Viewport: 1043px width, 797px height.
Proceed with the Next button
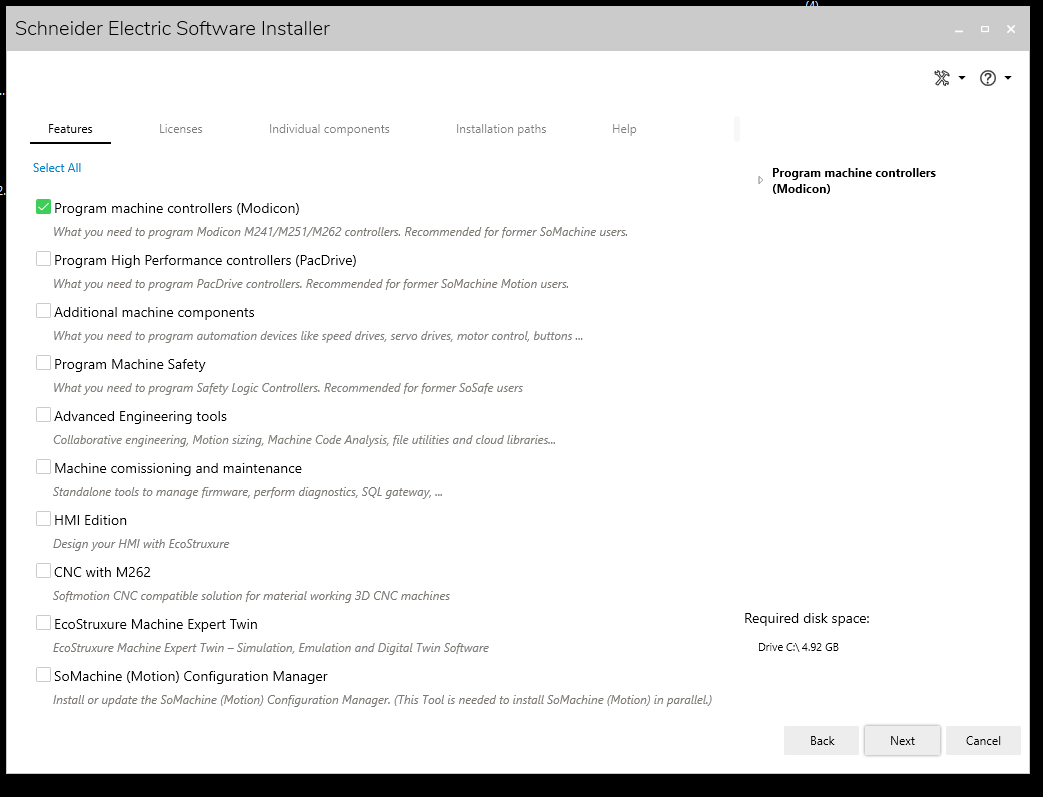point(902,740)
